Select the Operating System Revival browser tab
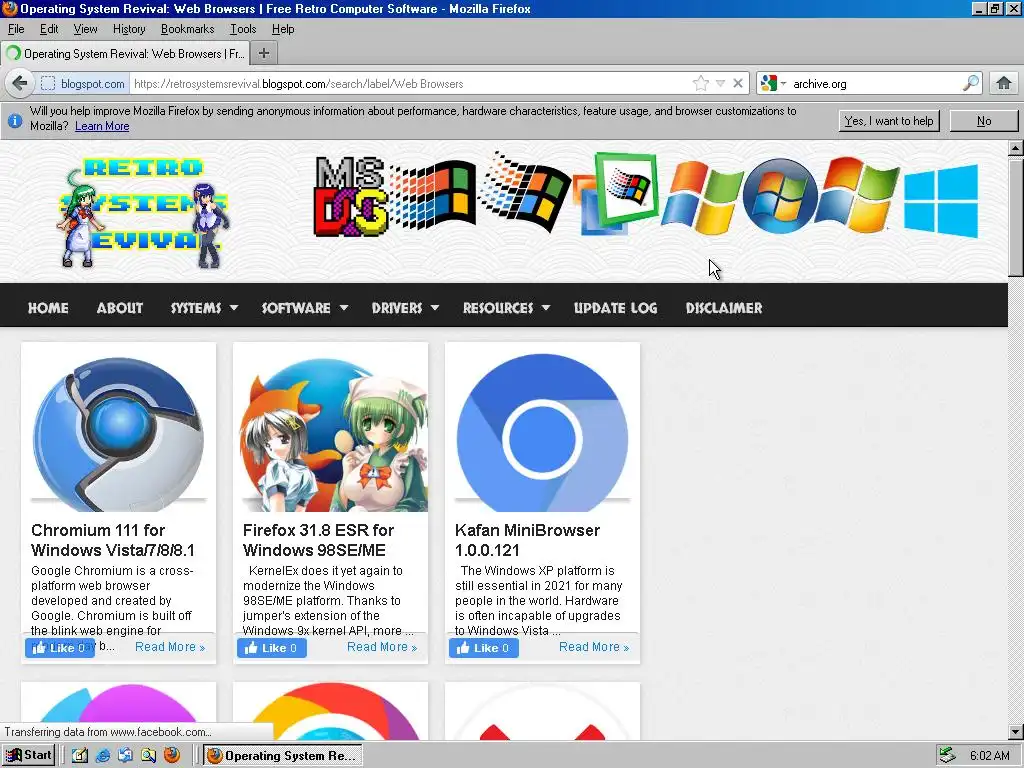The height and width of the screenshot is (768, 1024). (x=125, y=54)
